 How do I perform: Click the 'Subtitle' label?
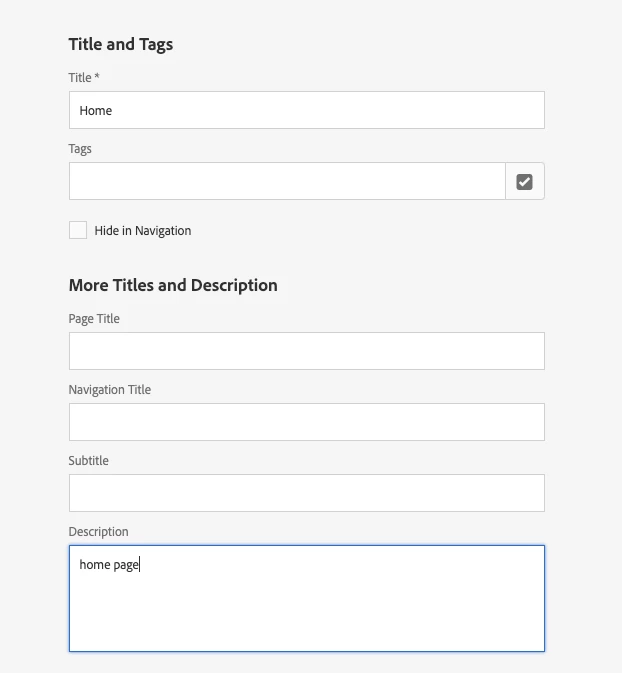(88, 460)
